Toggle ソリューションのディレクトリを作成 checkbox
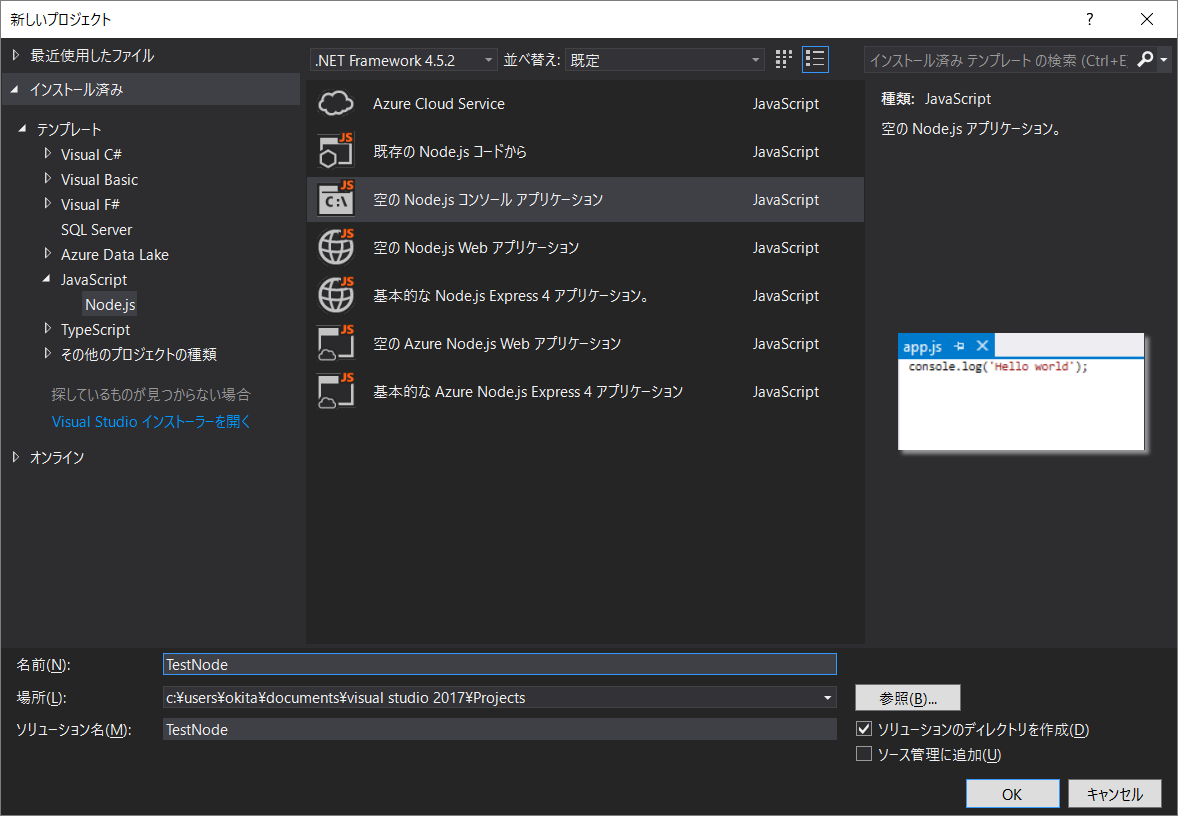Image resolution: width=1178 pixels, height=816 pixels. point(864,729)
